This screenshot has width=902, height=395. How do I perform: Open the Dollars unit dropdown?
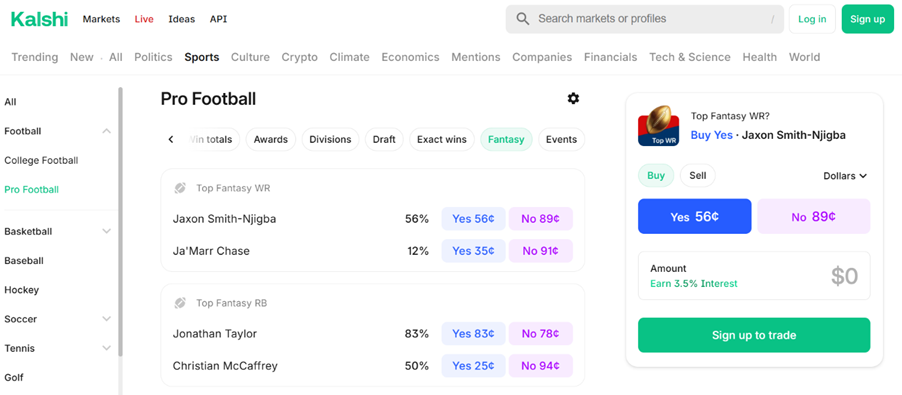coord(844,176)
